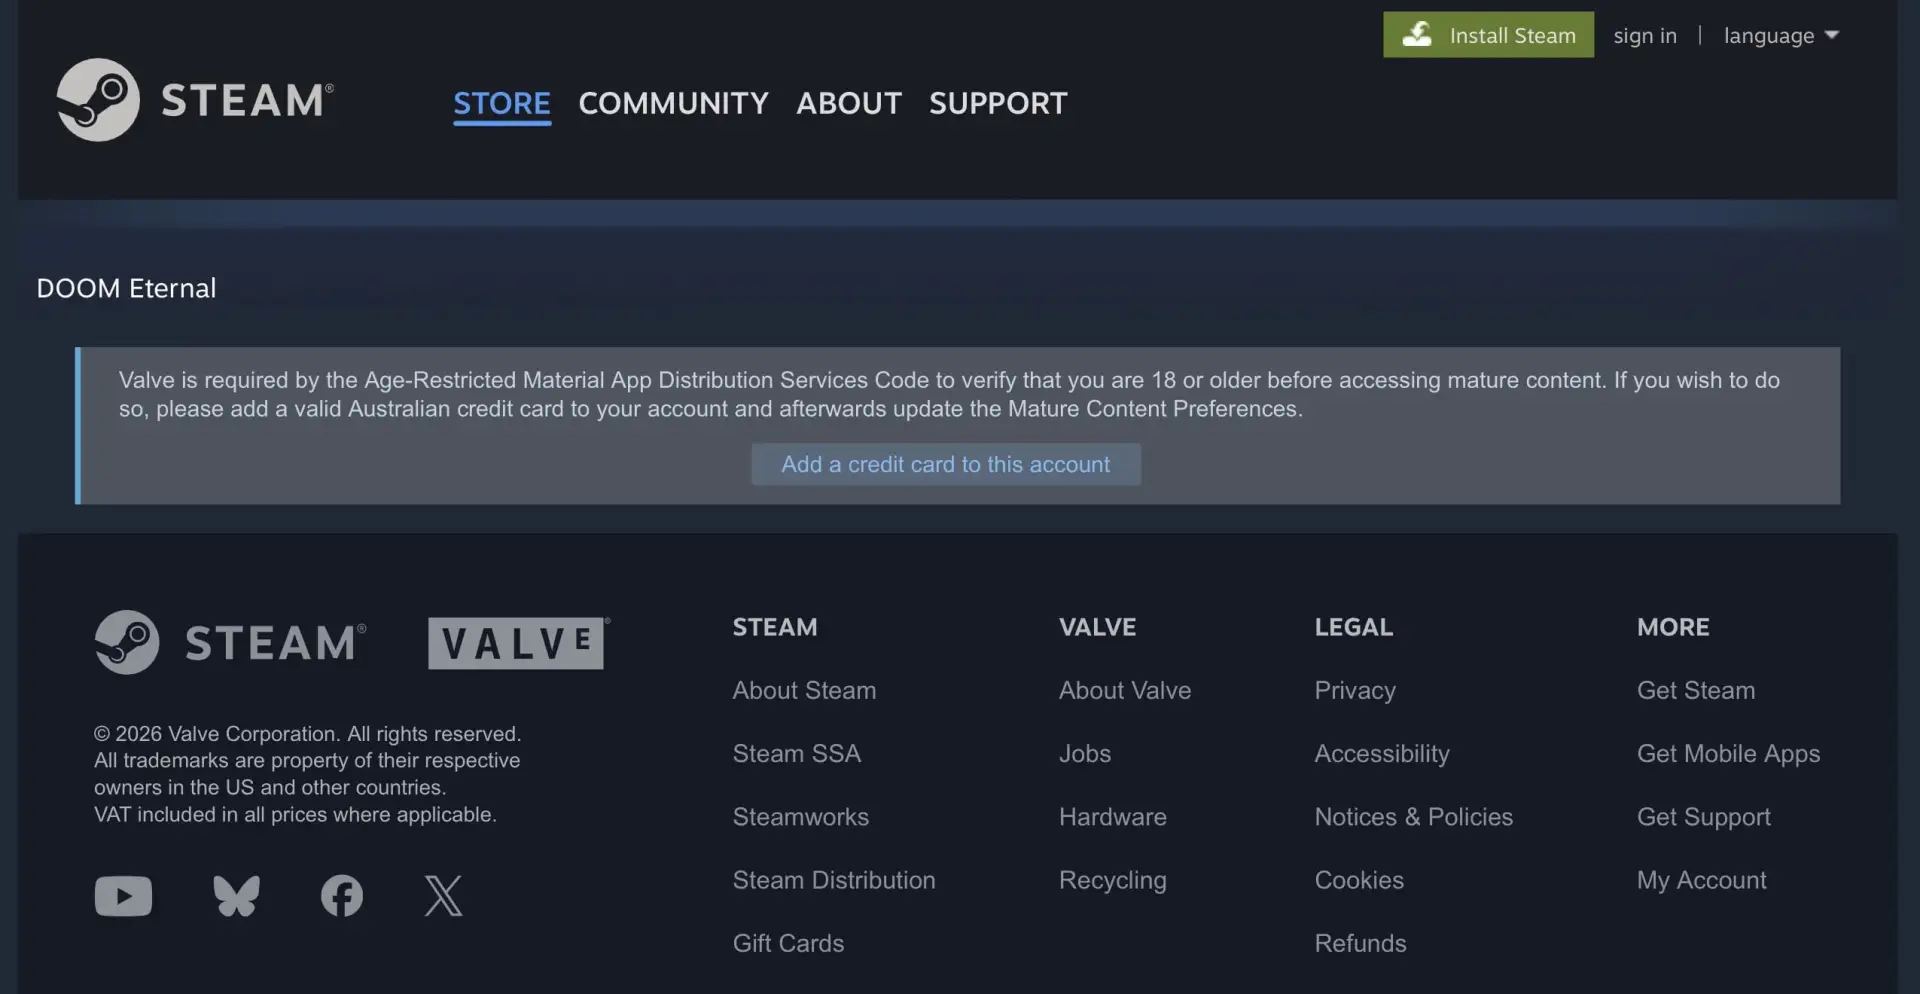Open the Accessibility link
The height and width of the screenshot is (994, 1920).
tap(1382, 754)
